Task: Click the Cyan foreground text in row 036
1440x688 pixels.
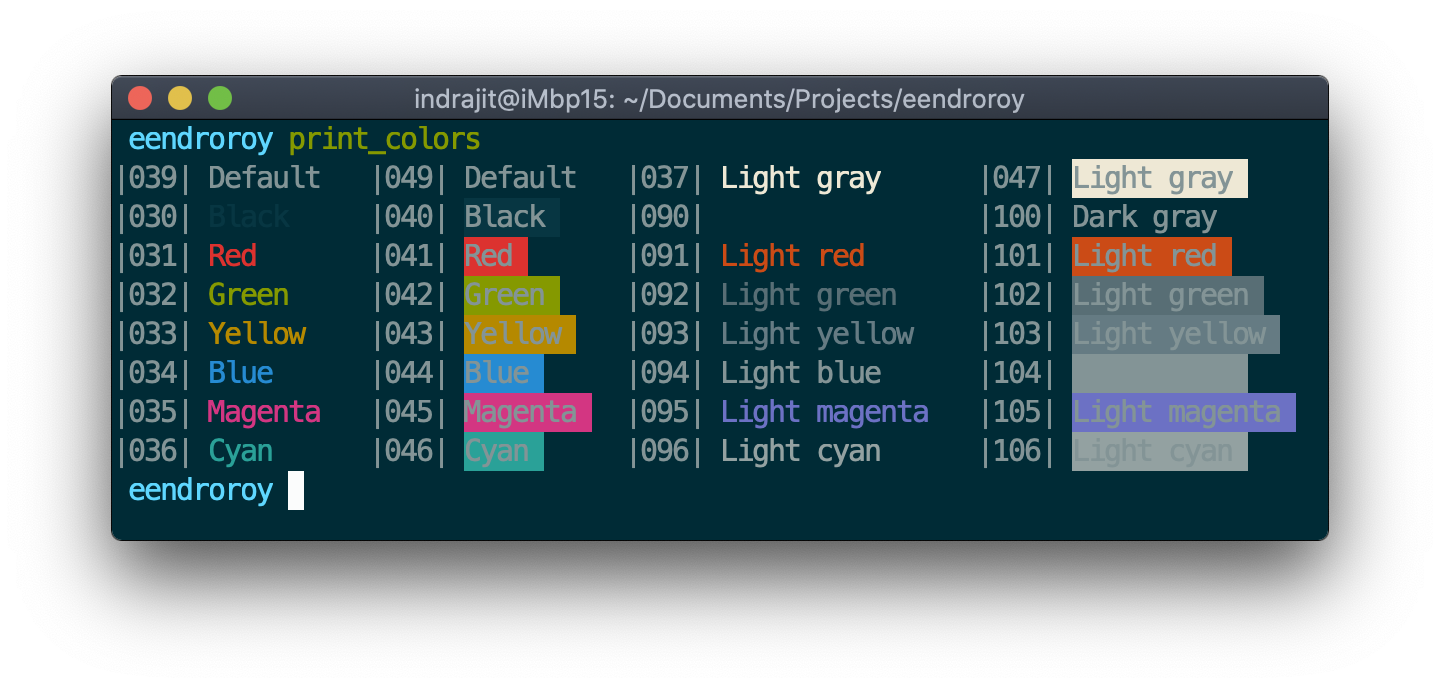Action: [240, 451]
